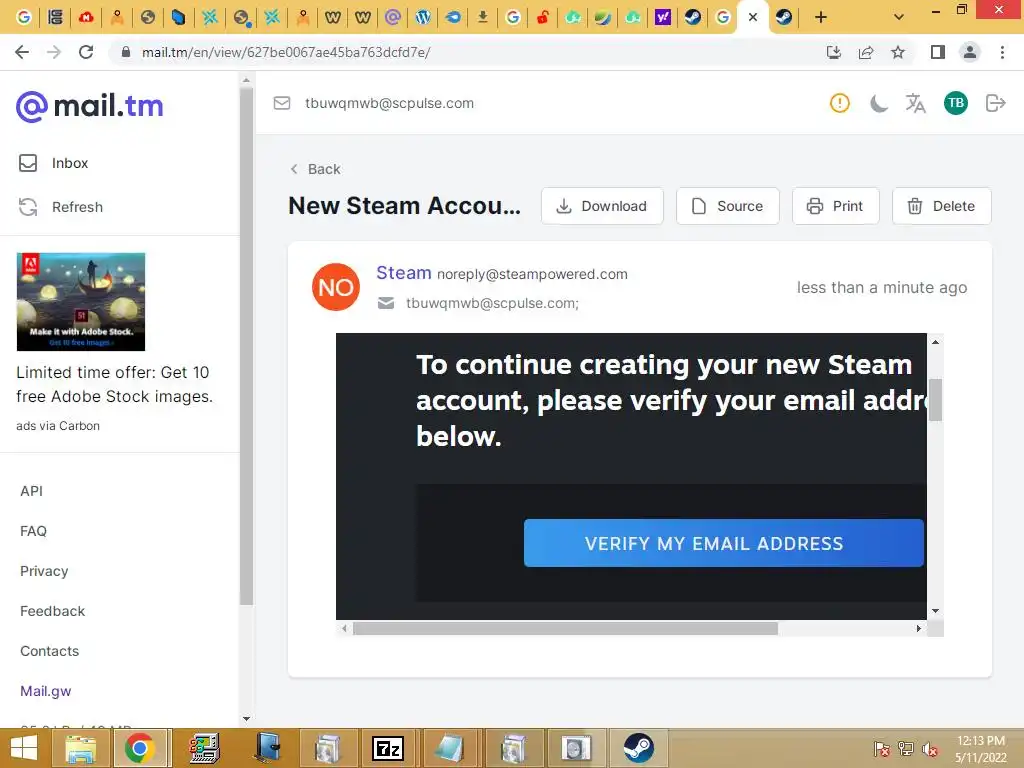Click the Adobe Stock ad image
Screen dimensions: 1024x768
(81, 302)
